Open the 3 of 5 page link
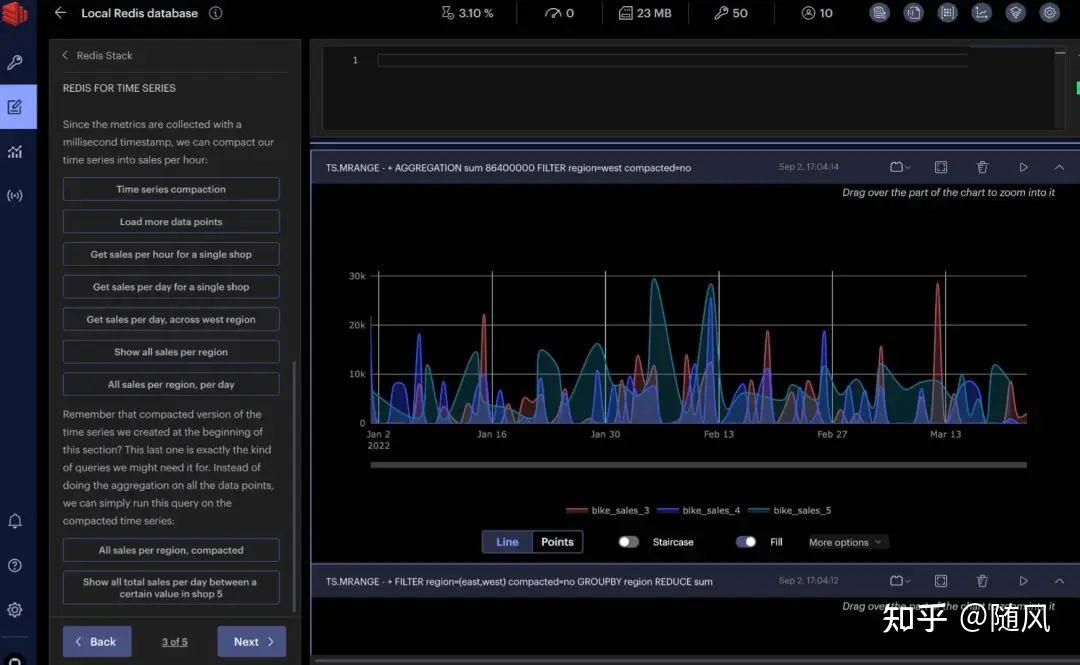Viewport: 1080px width, 665px height. 174,642
